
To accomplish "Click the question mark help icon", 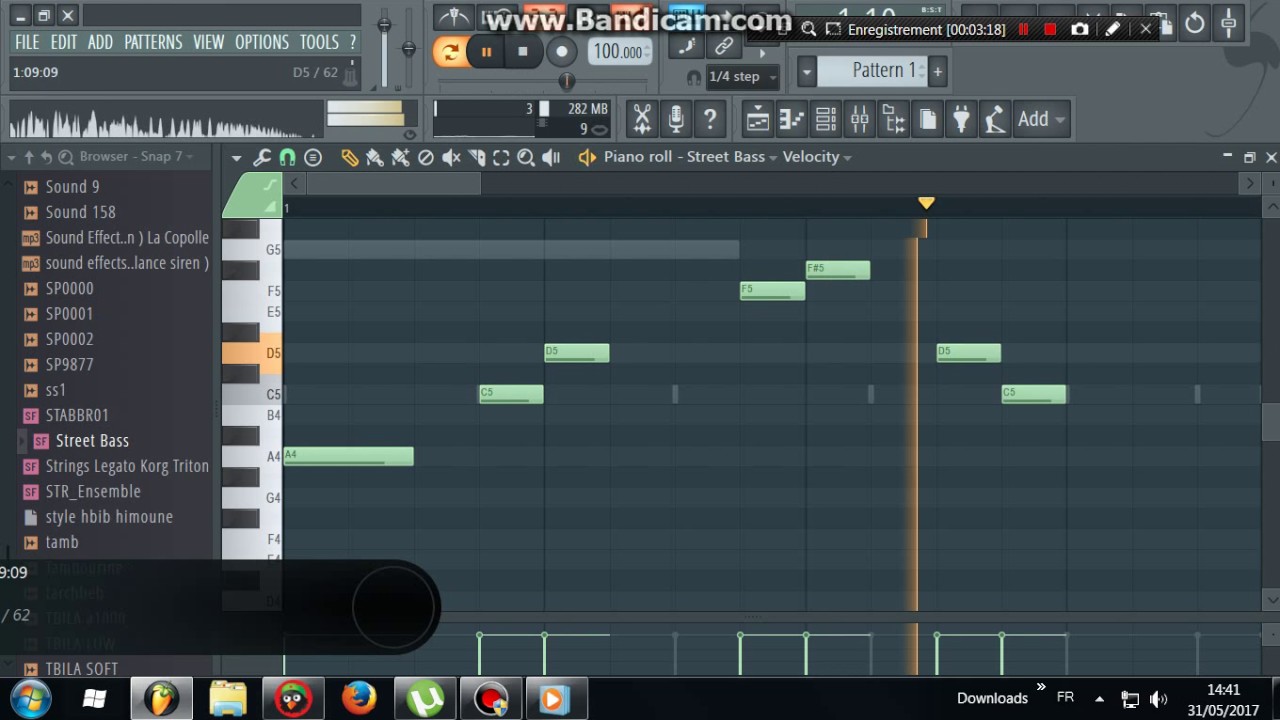I will tap(710, 119).
